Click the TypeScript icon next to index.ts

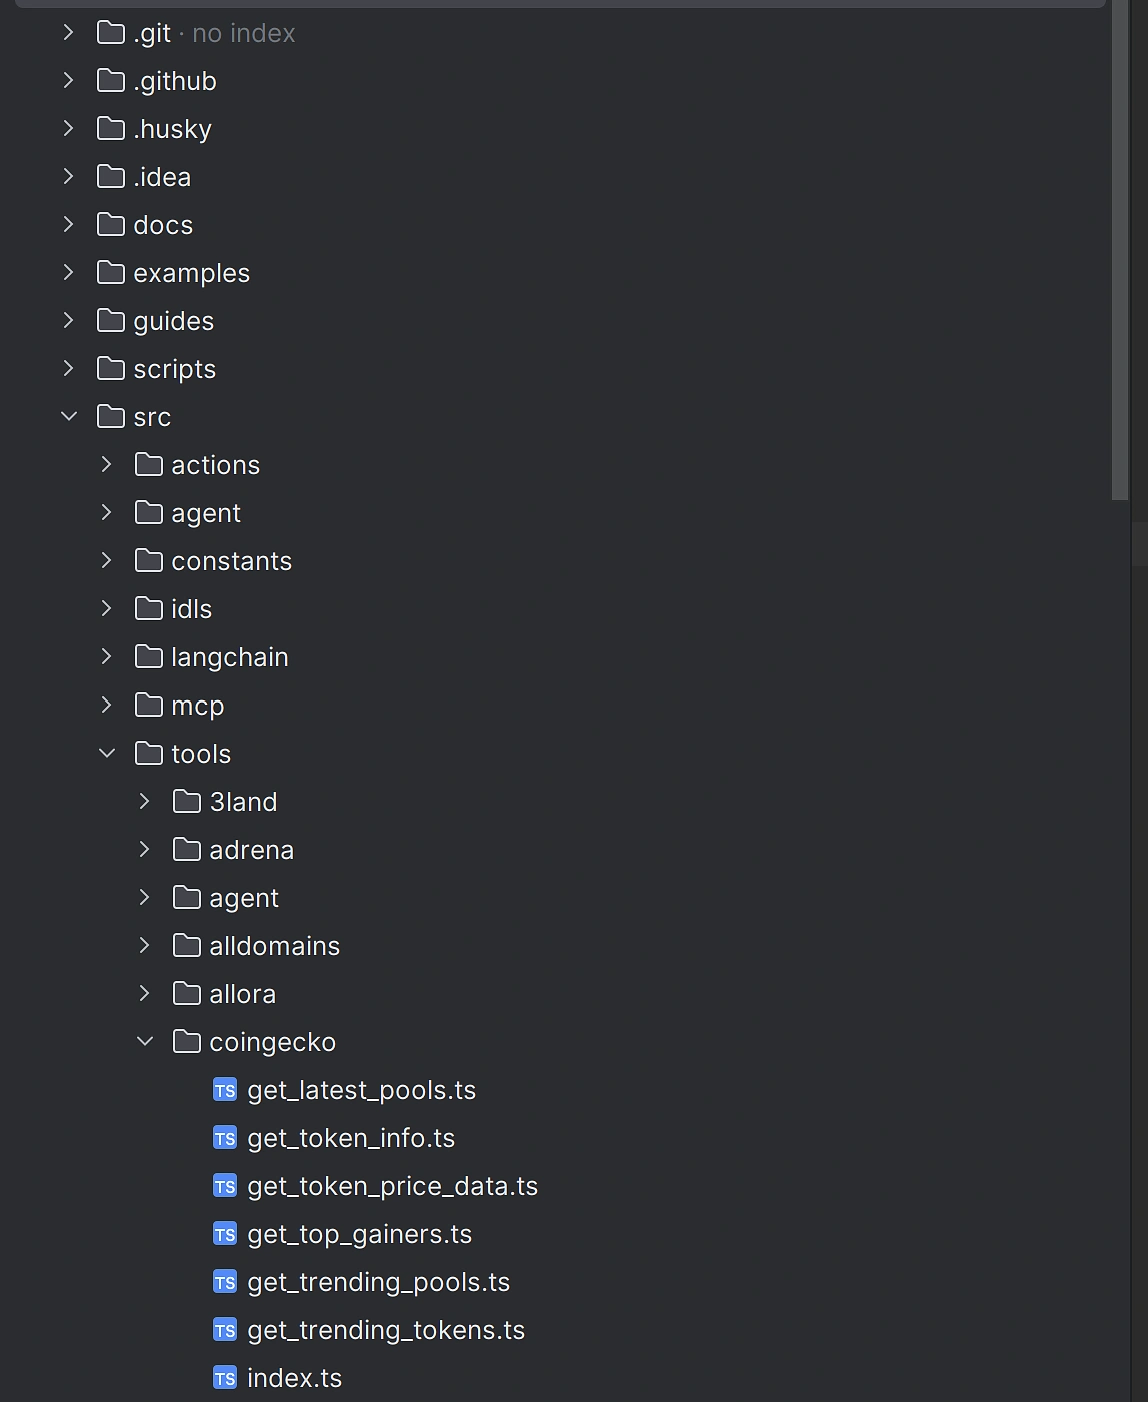tap(225, 1378)
